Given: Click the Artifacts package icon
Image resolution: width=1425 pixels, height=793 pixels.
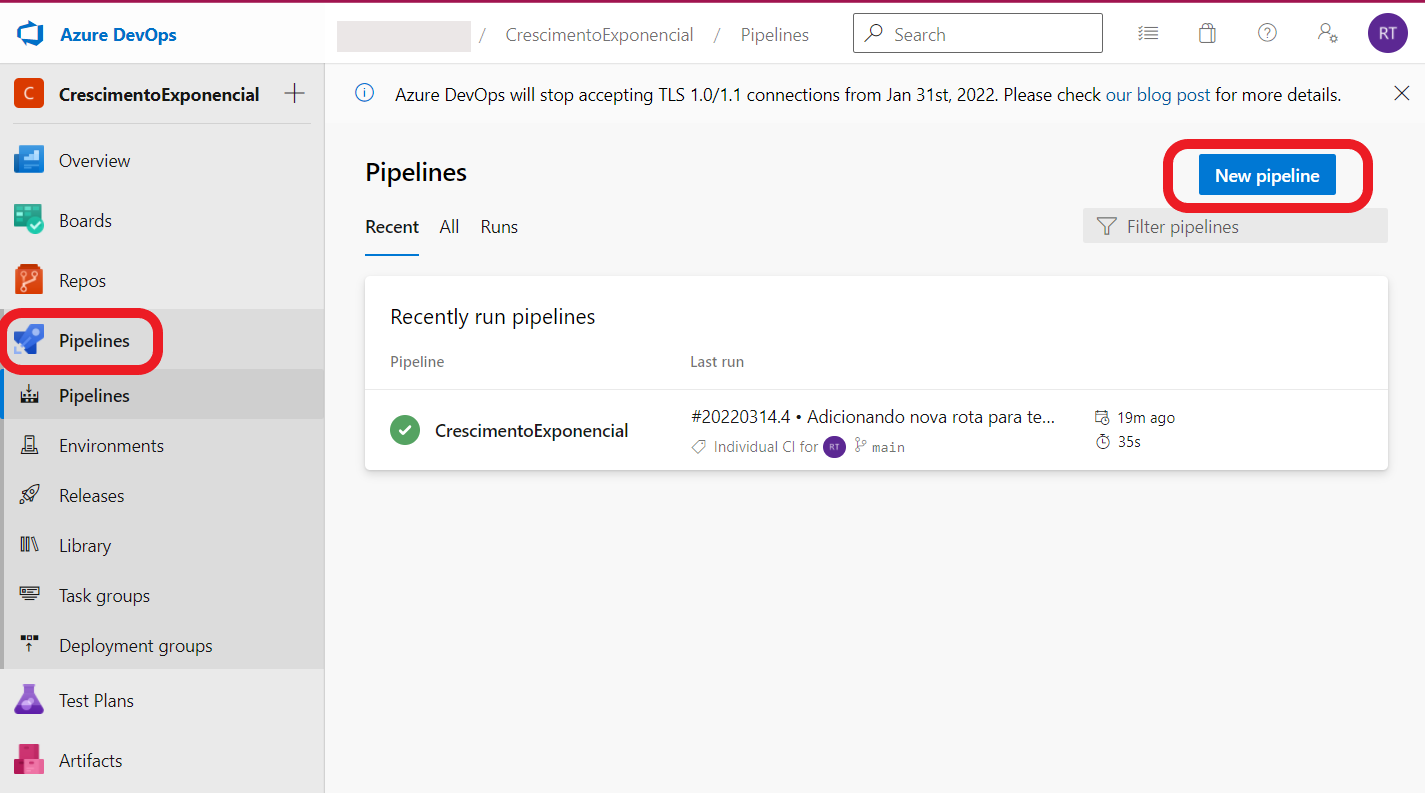Looking at the screenshot, I should [29, 760].
